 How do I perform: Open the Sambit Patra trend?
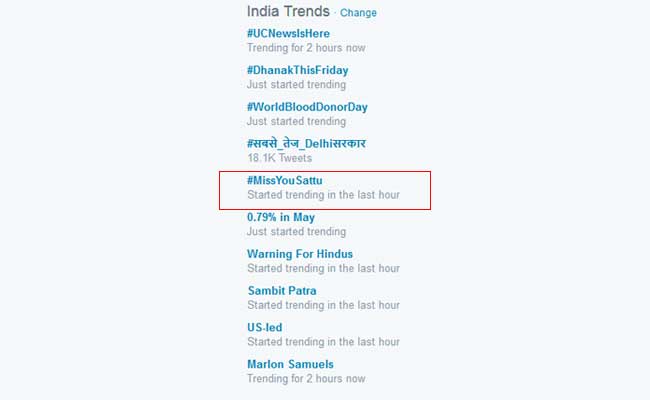(282, 291)
